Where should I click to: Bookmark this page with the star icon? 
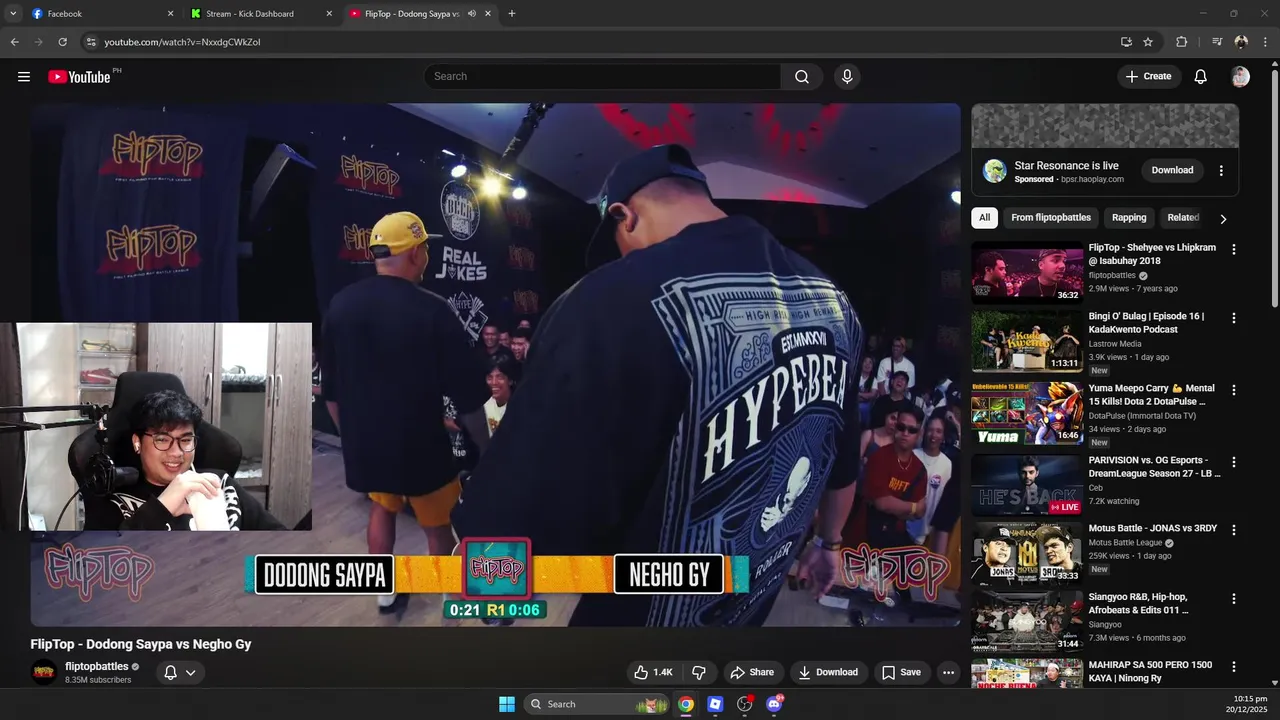(x=1148, y=42)
